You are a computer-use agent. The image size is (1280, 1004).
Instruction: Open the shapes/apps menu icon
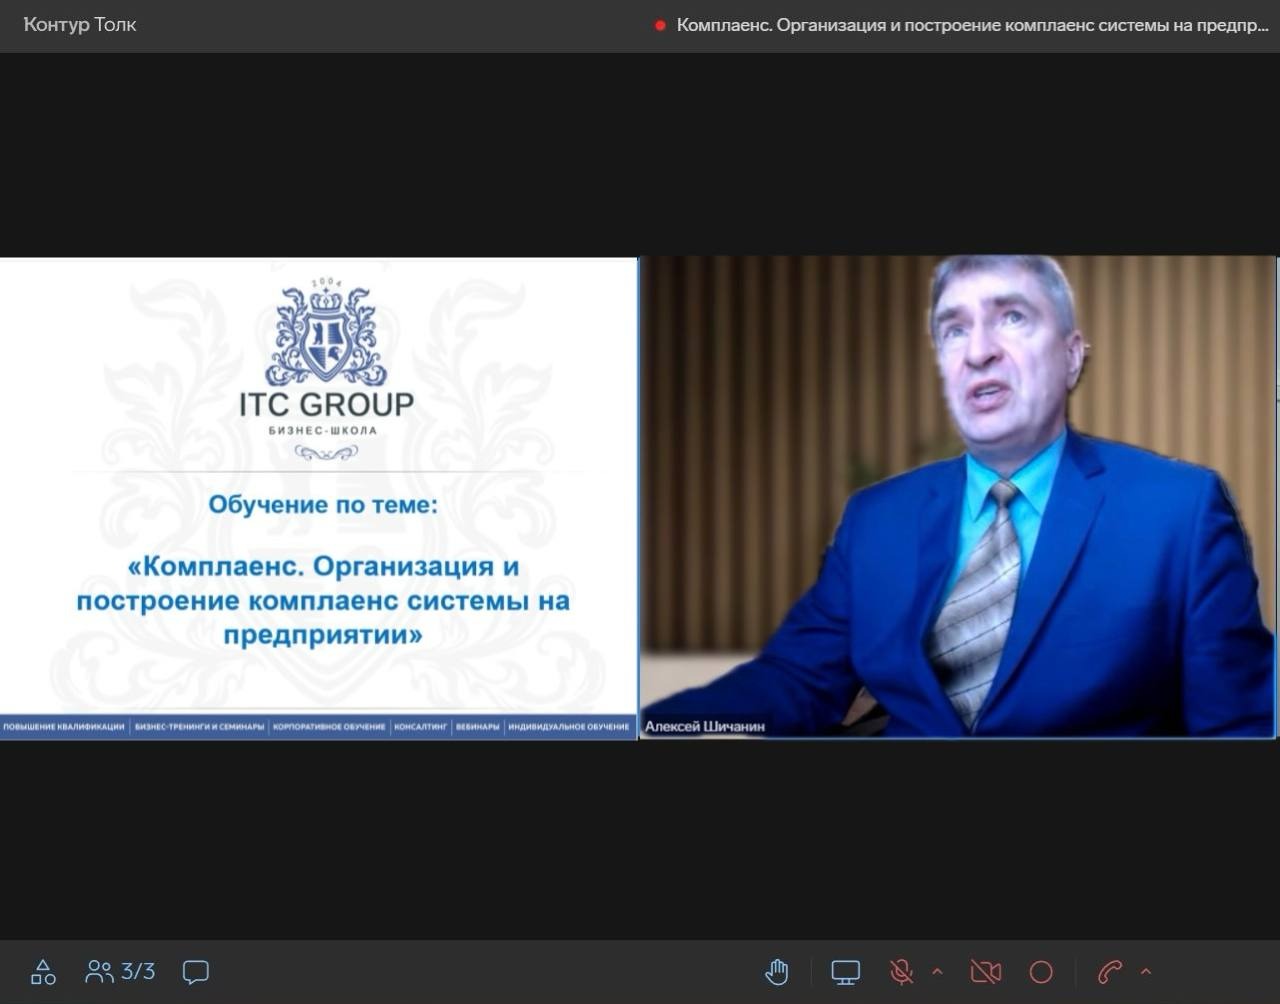pos(43,972)
